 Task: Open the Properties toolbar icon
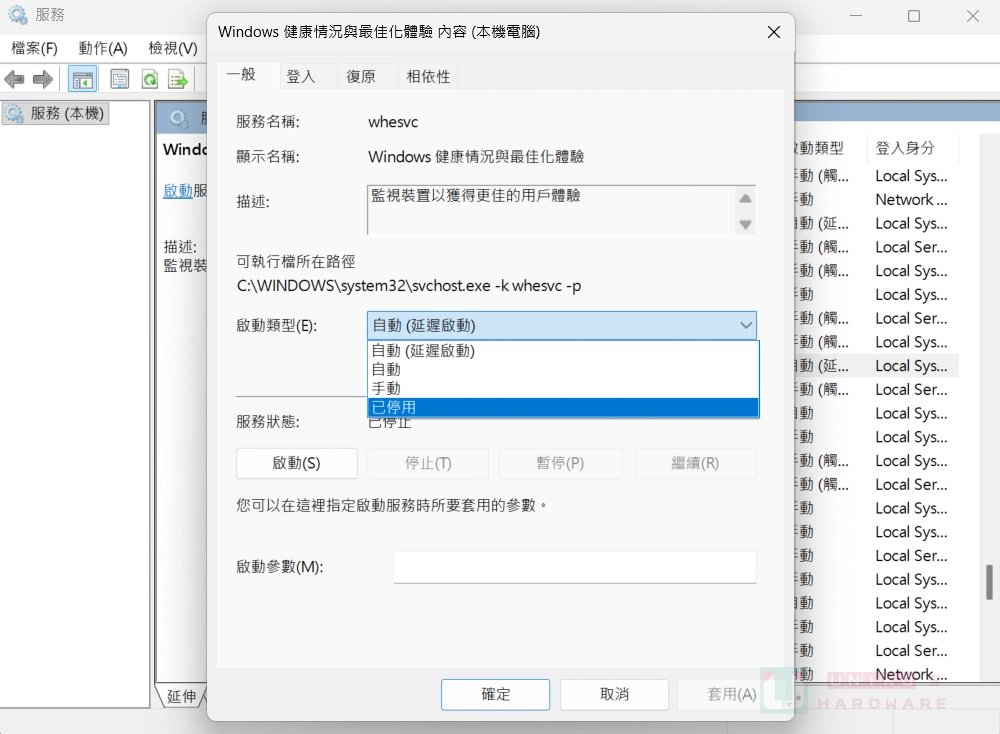tap(119, 80)
